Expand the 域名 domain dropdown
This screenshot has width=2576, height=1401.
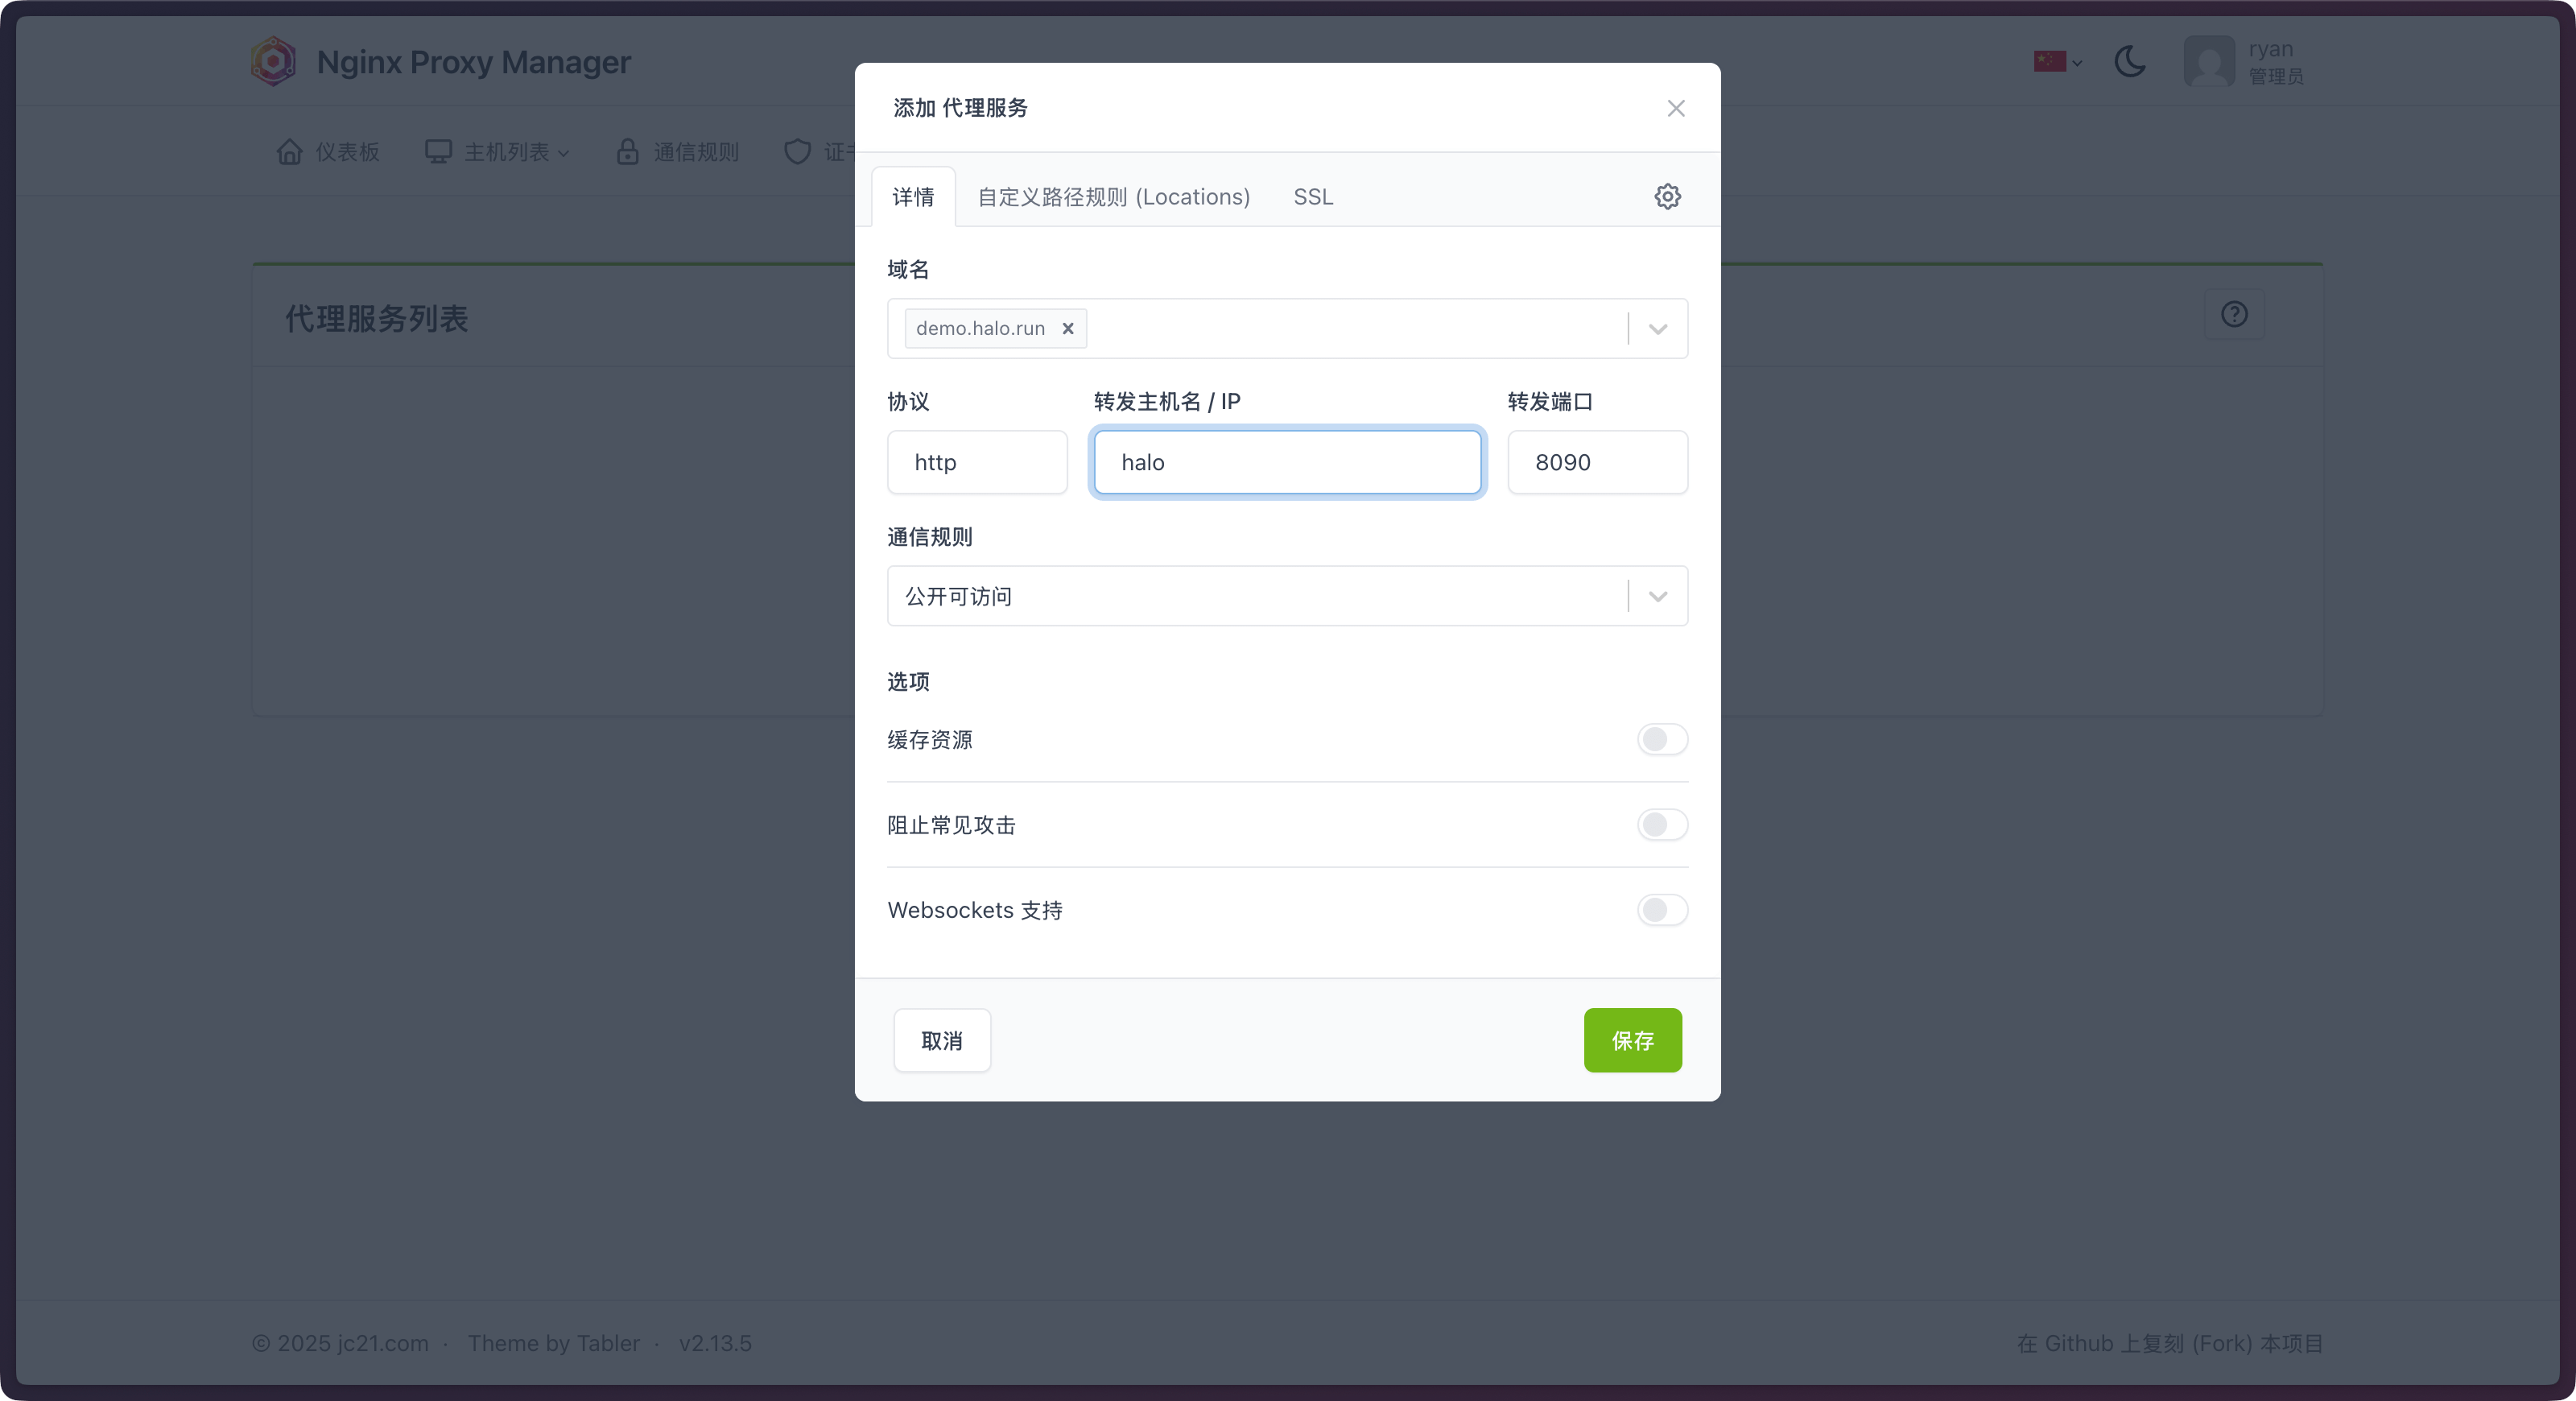pyautogui.click(x=1657, y=328)
